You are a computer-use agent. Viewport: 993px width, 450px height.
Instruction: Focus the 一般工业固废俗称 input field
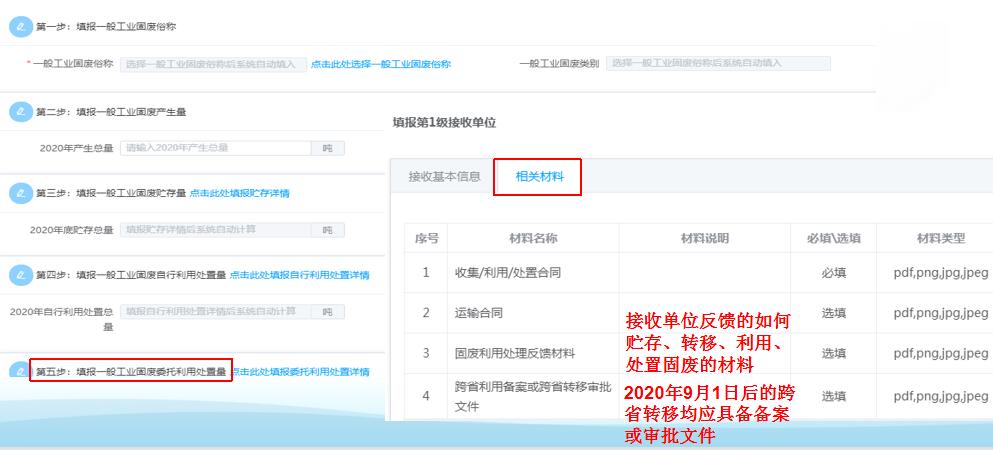pyautogui.click(x=213, y=64)
